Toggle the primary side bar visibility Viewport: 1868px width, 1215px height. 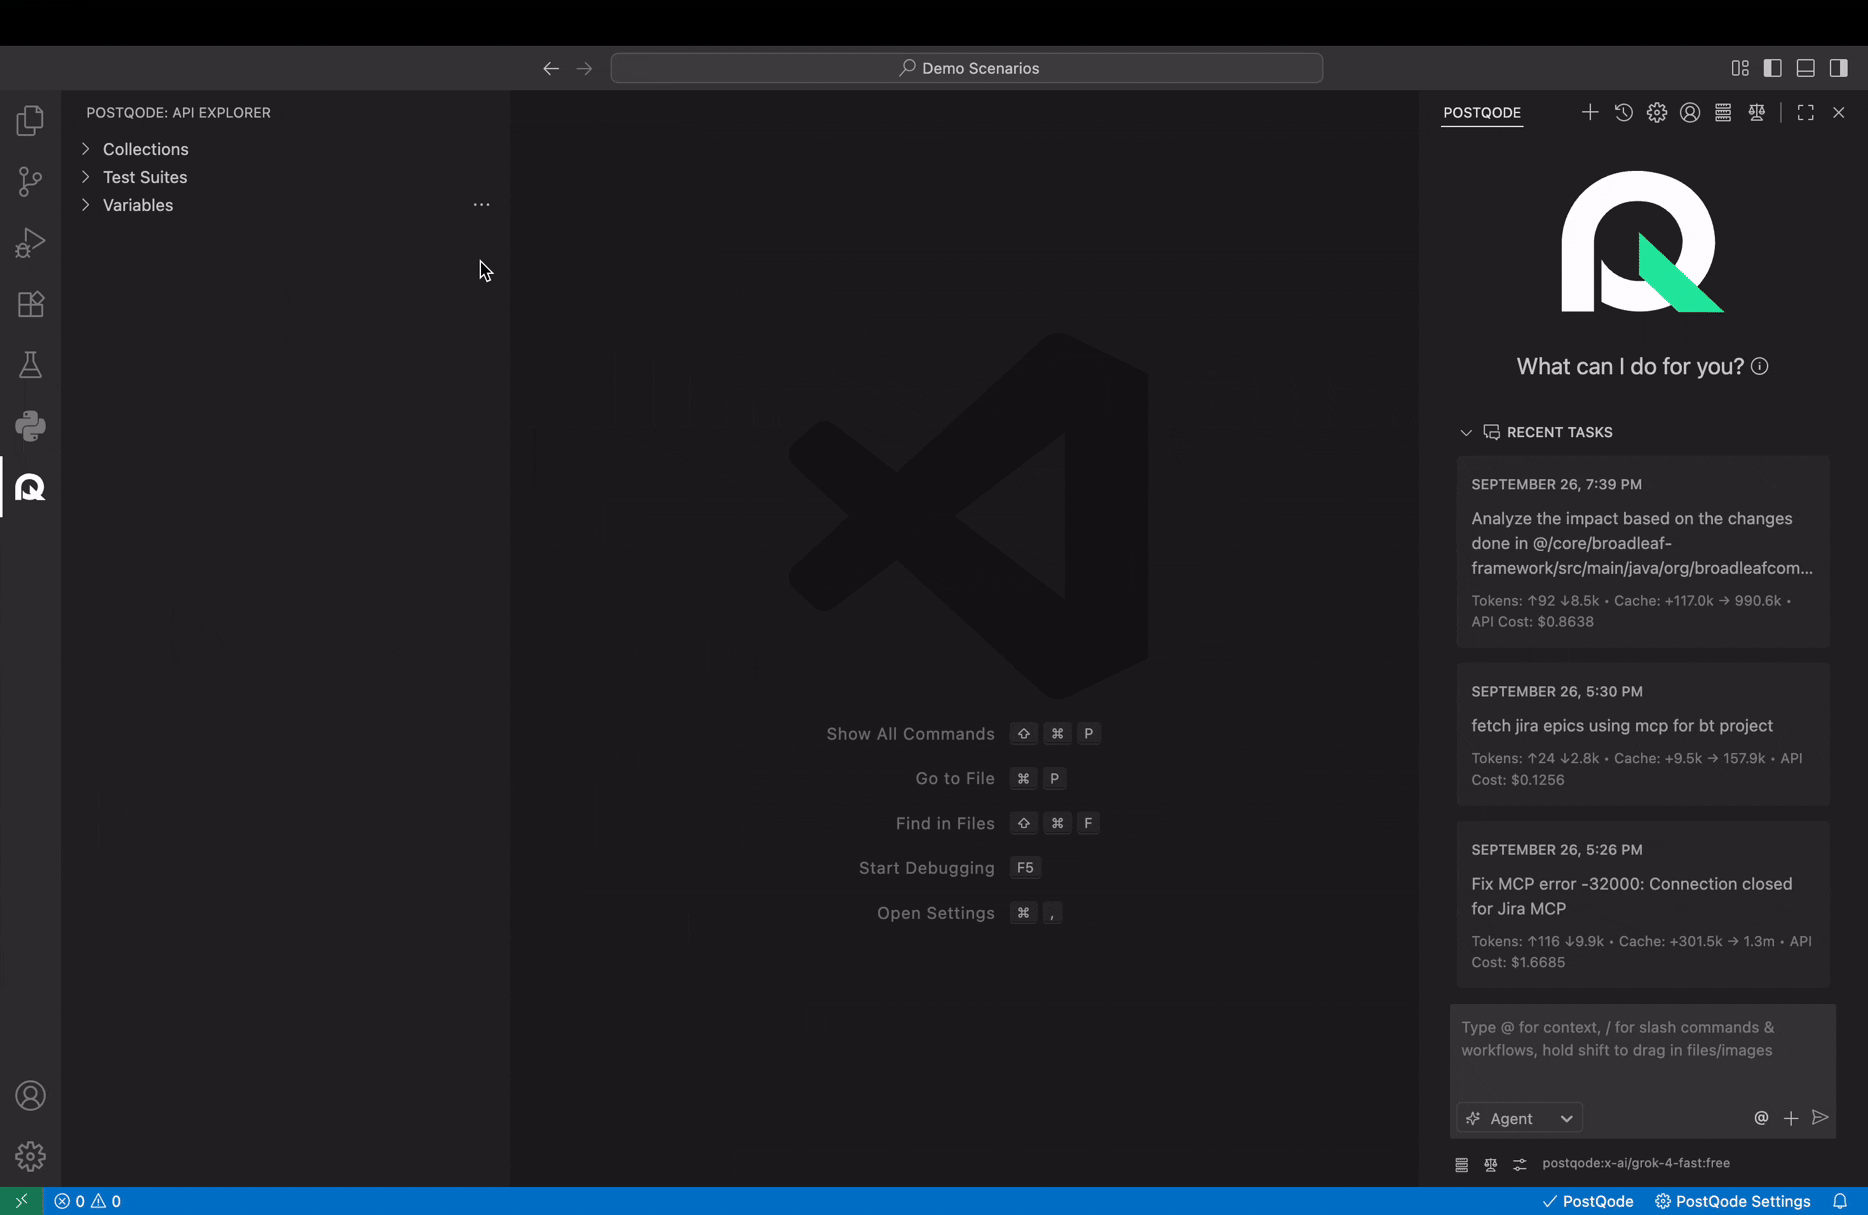pos(1772,68)
